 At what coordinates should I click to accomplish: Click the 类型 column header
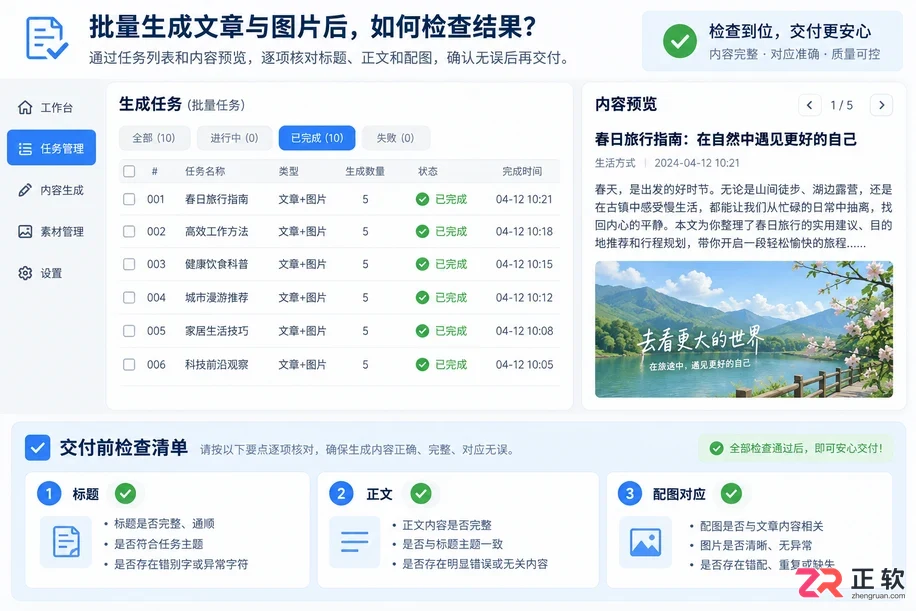point(289,171)
